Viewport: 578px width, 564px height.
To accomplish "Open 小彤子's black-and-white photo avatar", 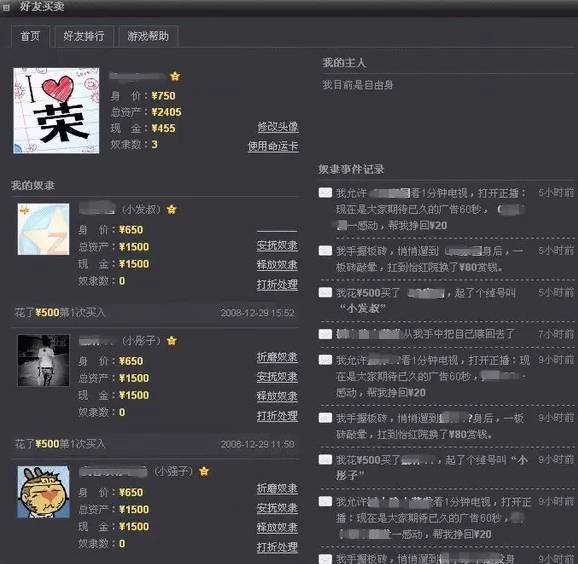I will [x=43, y=360].
